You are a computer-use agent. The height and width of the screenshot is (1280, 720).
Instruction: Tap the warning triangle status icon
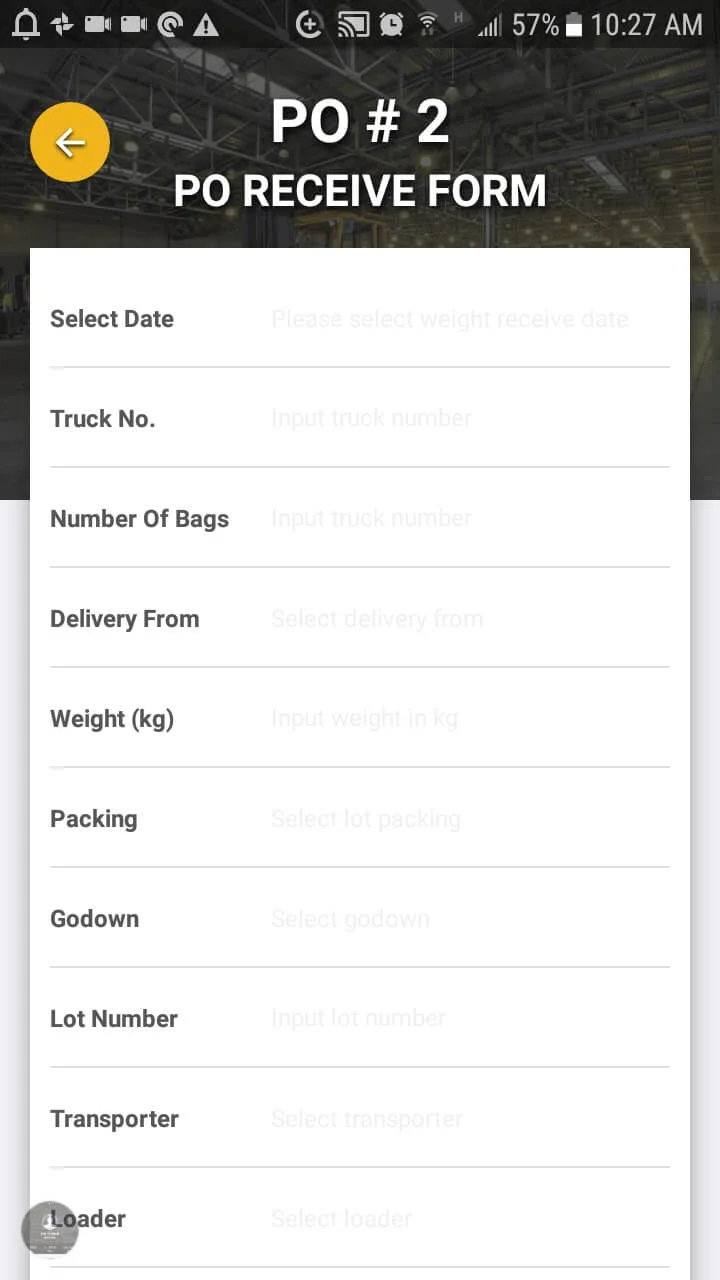coord(206,25)
